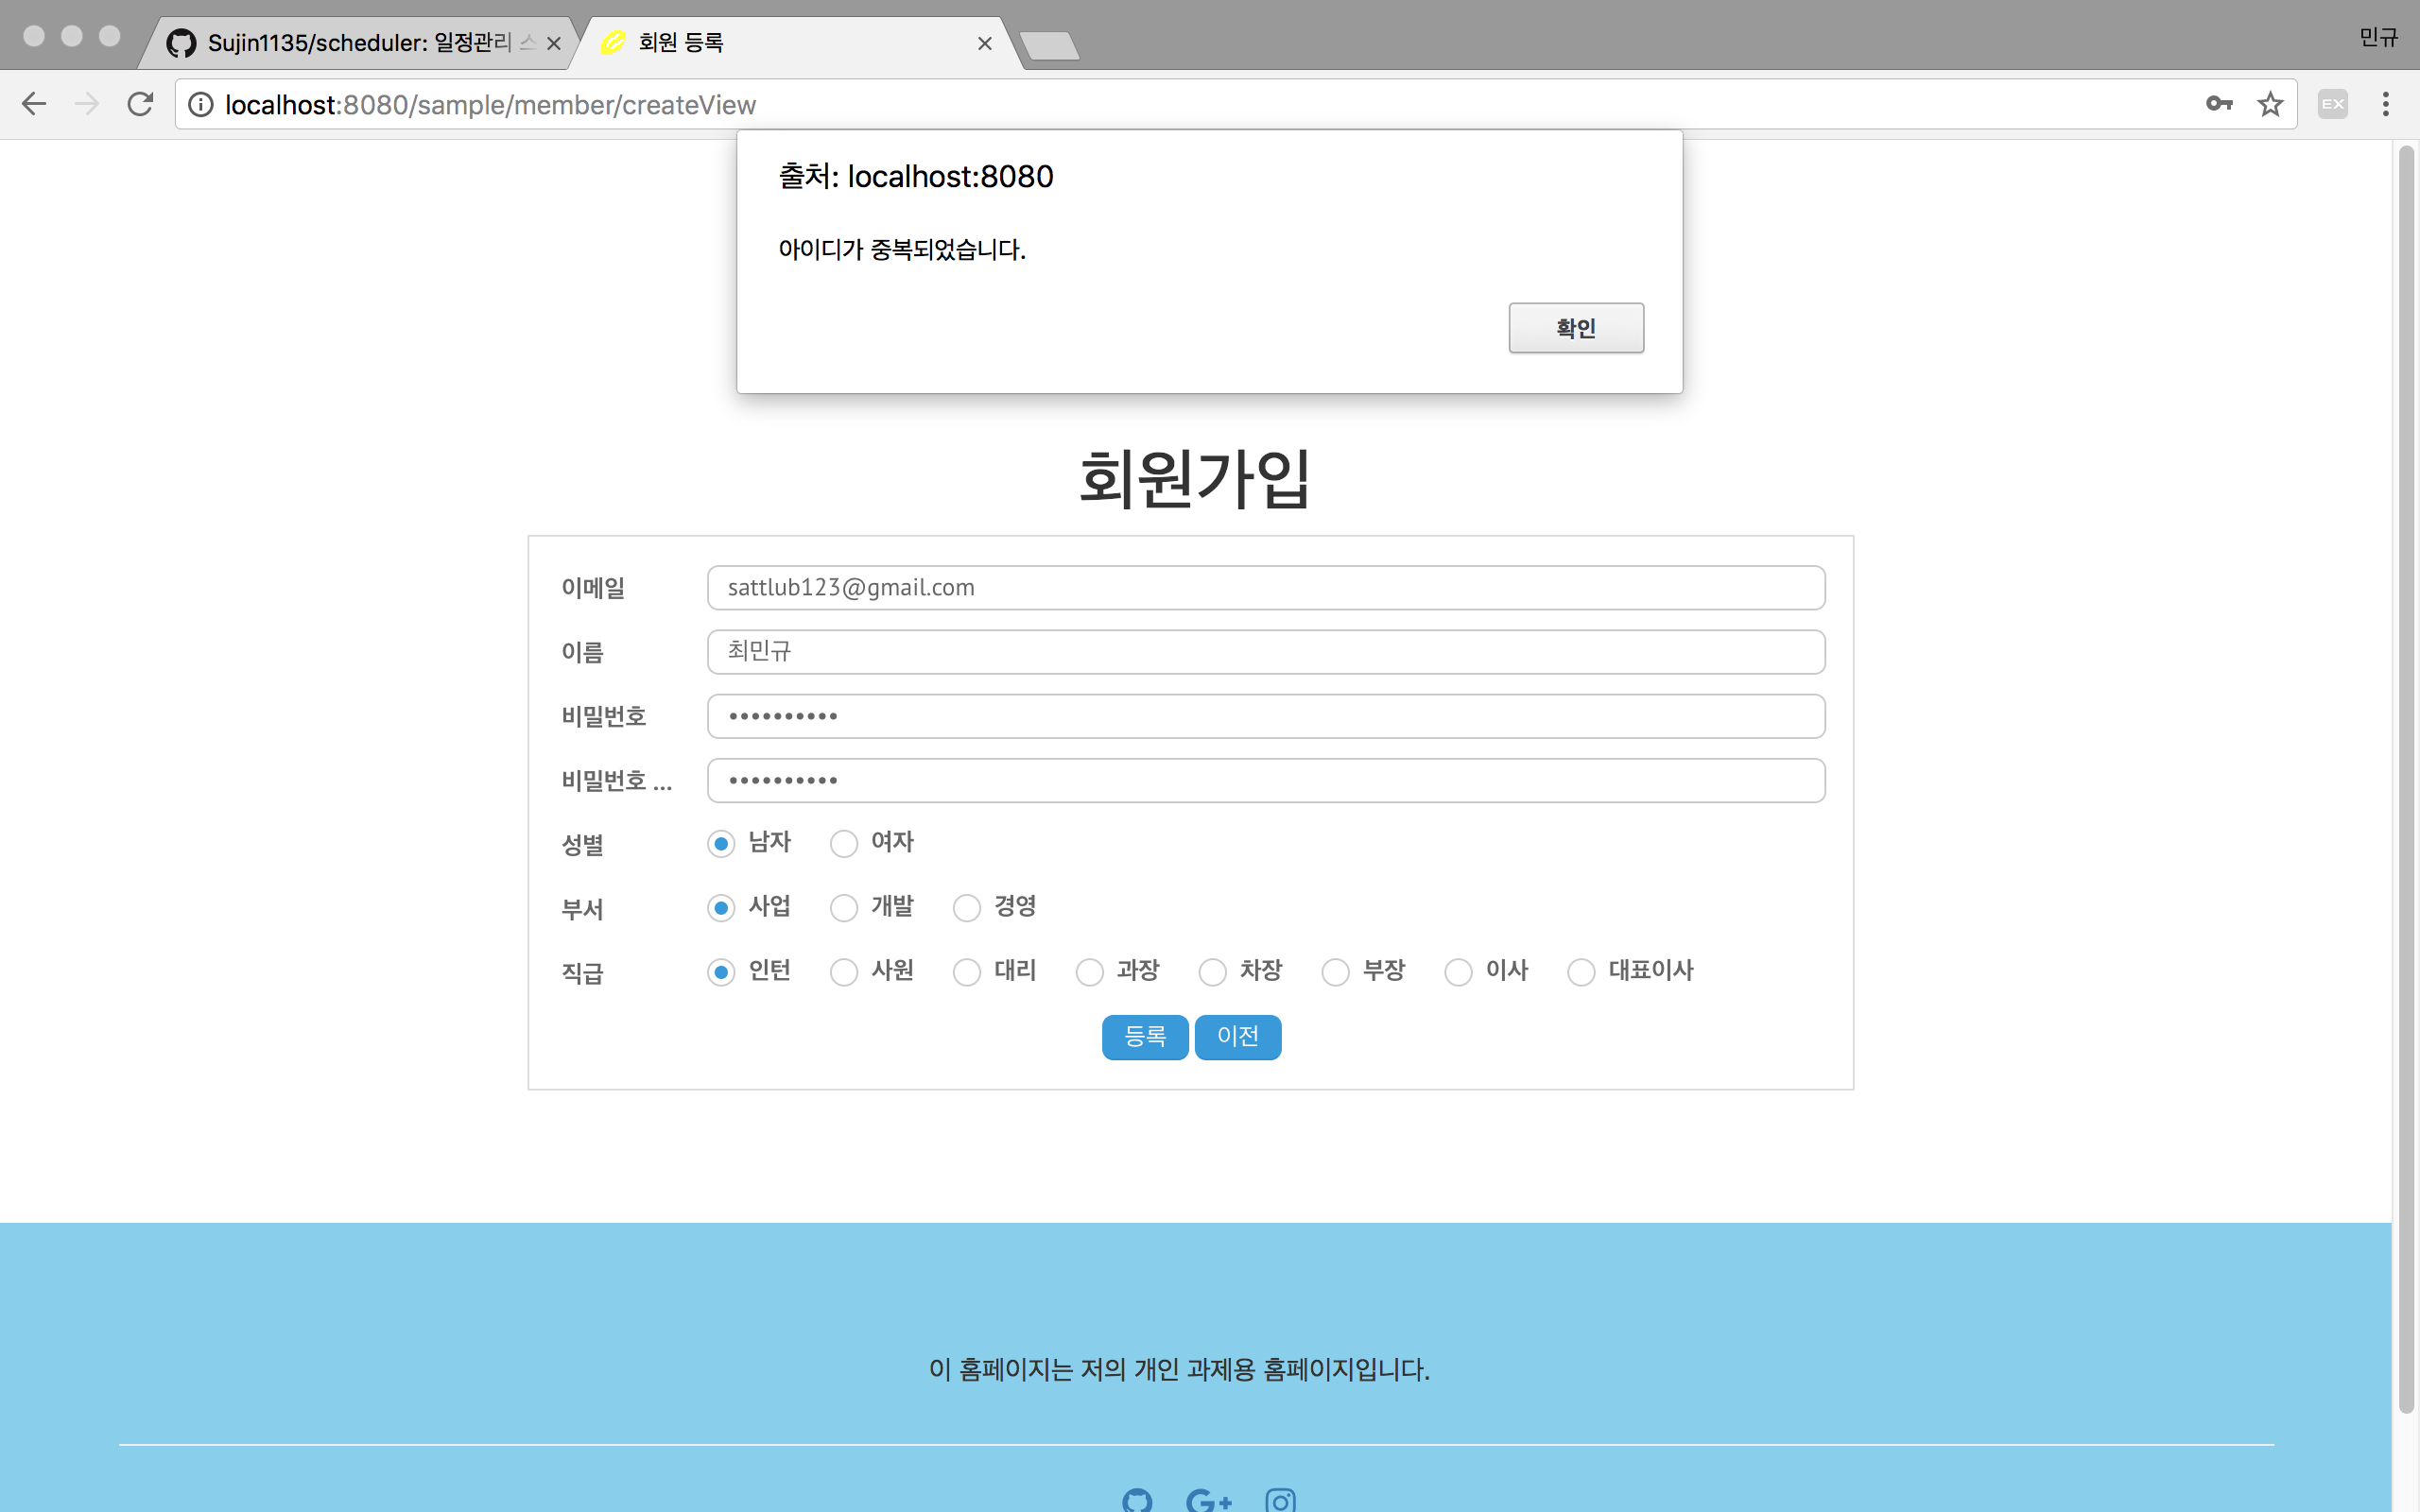Click the 이메일 input field

(x=1265, y=588)
